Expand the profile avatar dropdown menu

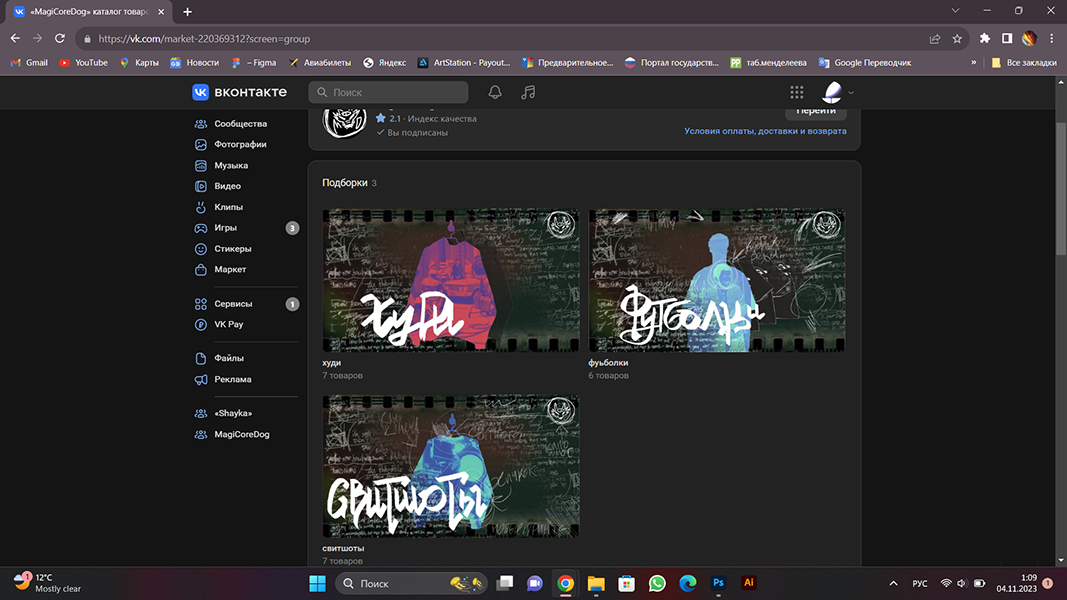point(837,92)
